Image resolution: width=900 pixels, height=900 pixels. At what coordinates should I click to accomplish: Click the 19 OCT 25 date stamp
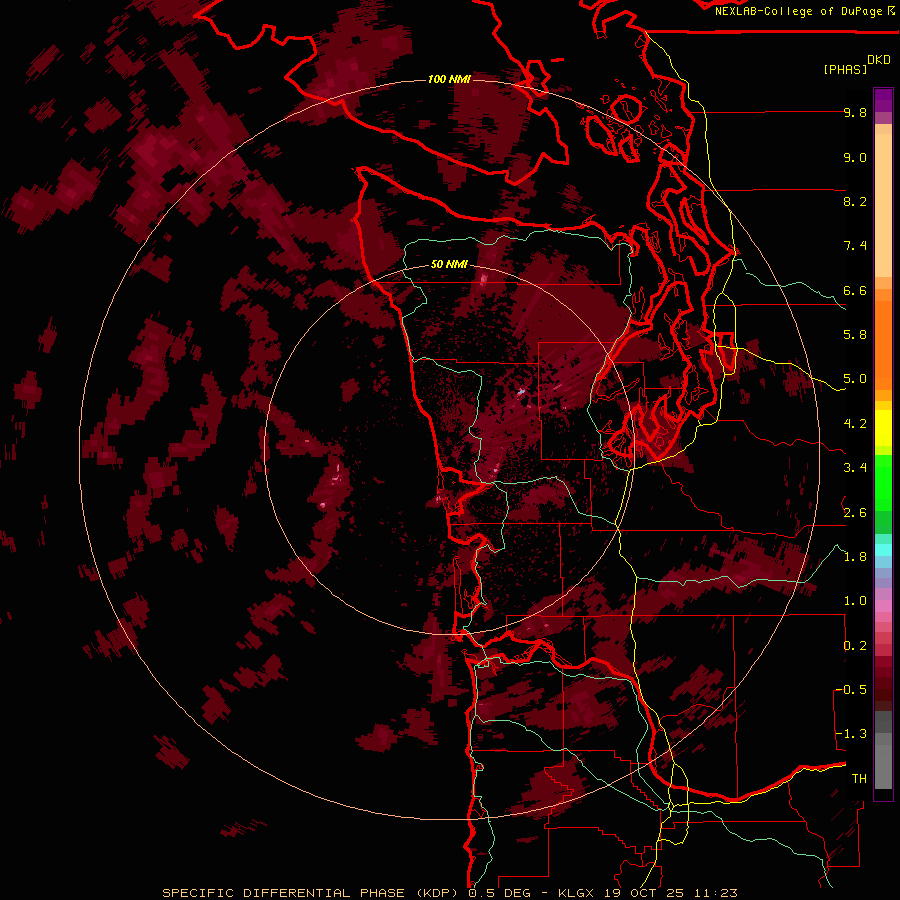tap(645, 893)
